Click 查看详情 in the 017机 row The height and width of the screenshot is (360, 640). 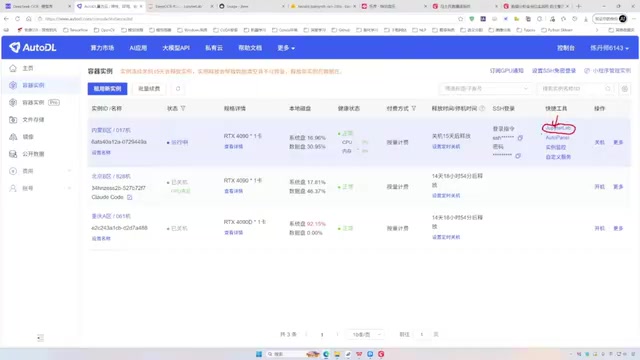233,146
